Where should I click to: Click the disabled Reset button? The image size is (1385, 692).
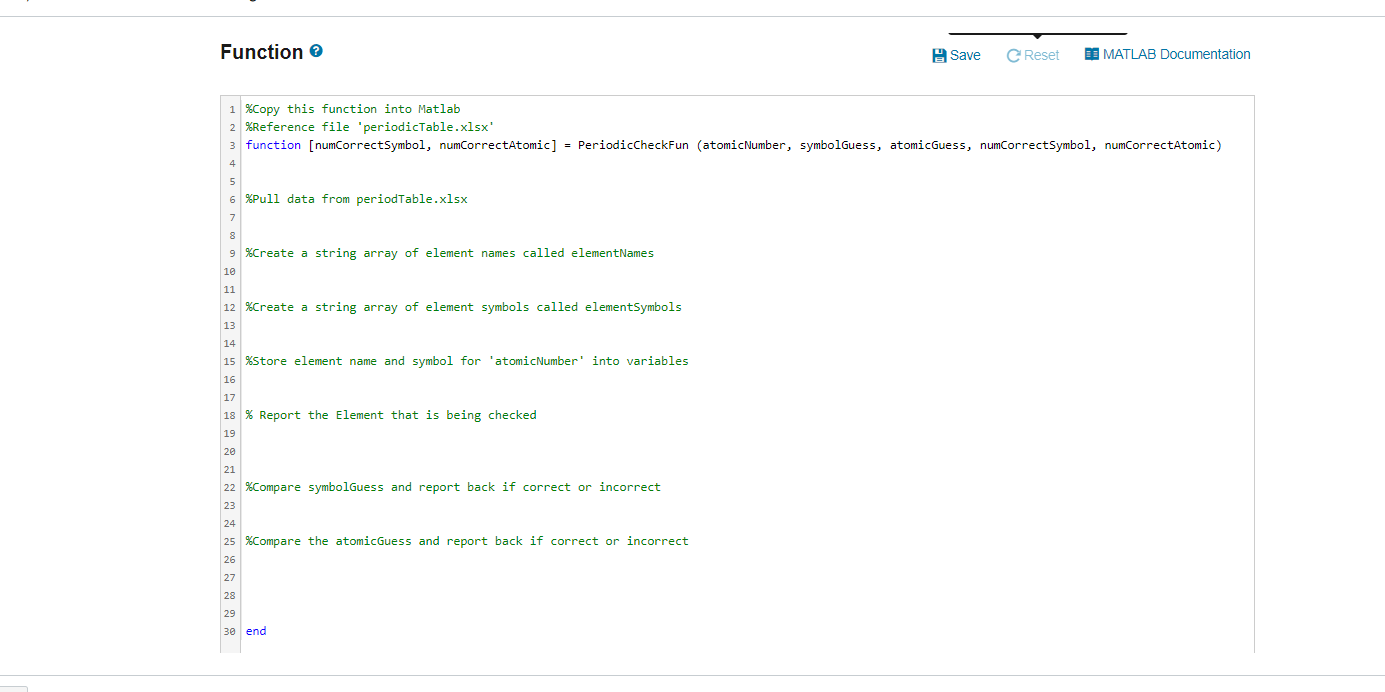[x=1032, y=55]
